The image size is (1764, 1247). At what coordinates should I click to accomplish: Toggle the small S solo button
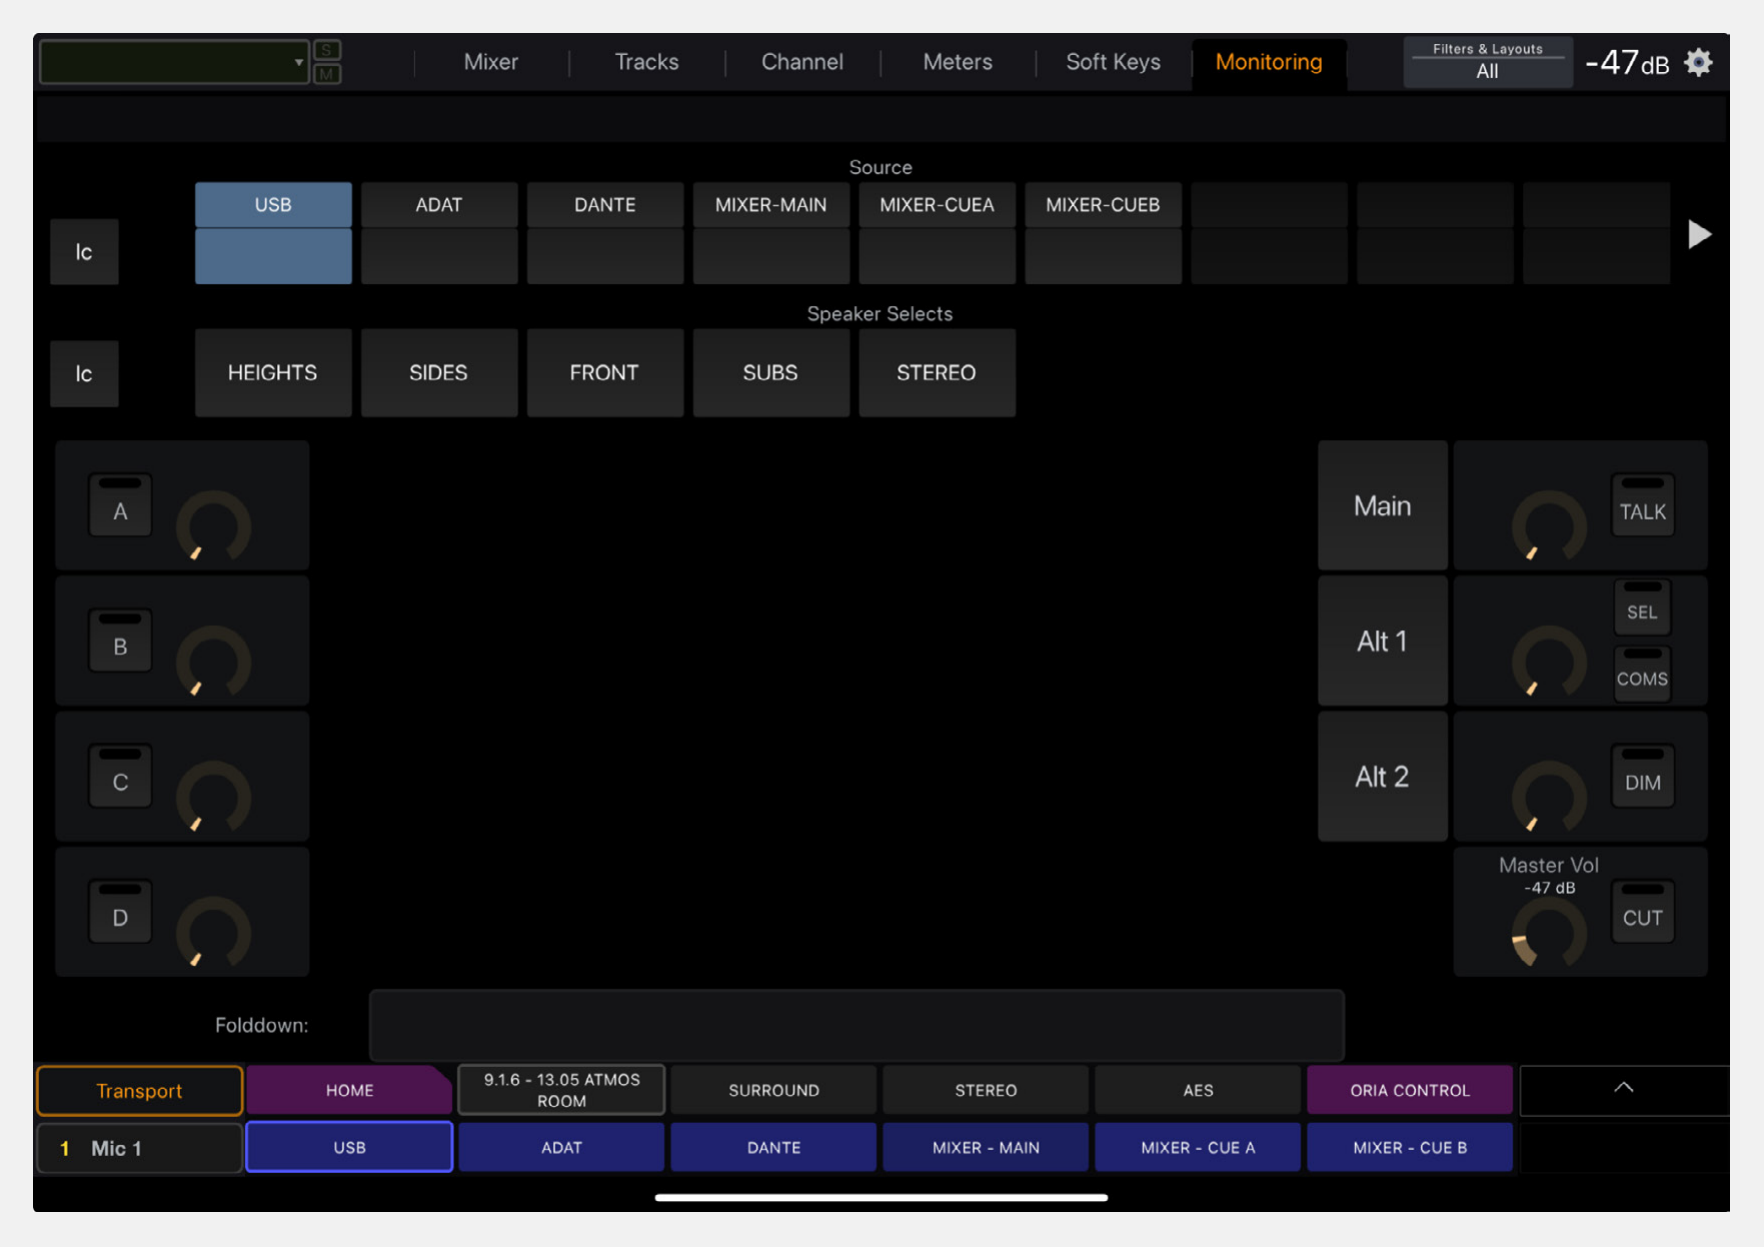pyautogui.click(x=327, y=50)
